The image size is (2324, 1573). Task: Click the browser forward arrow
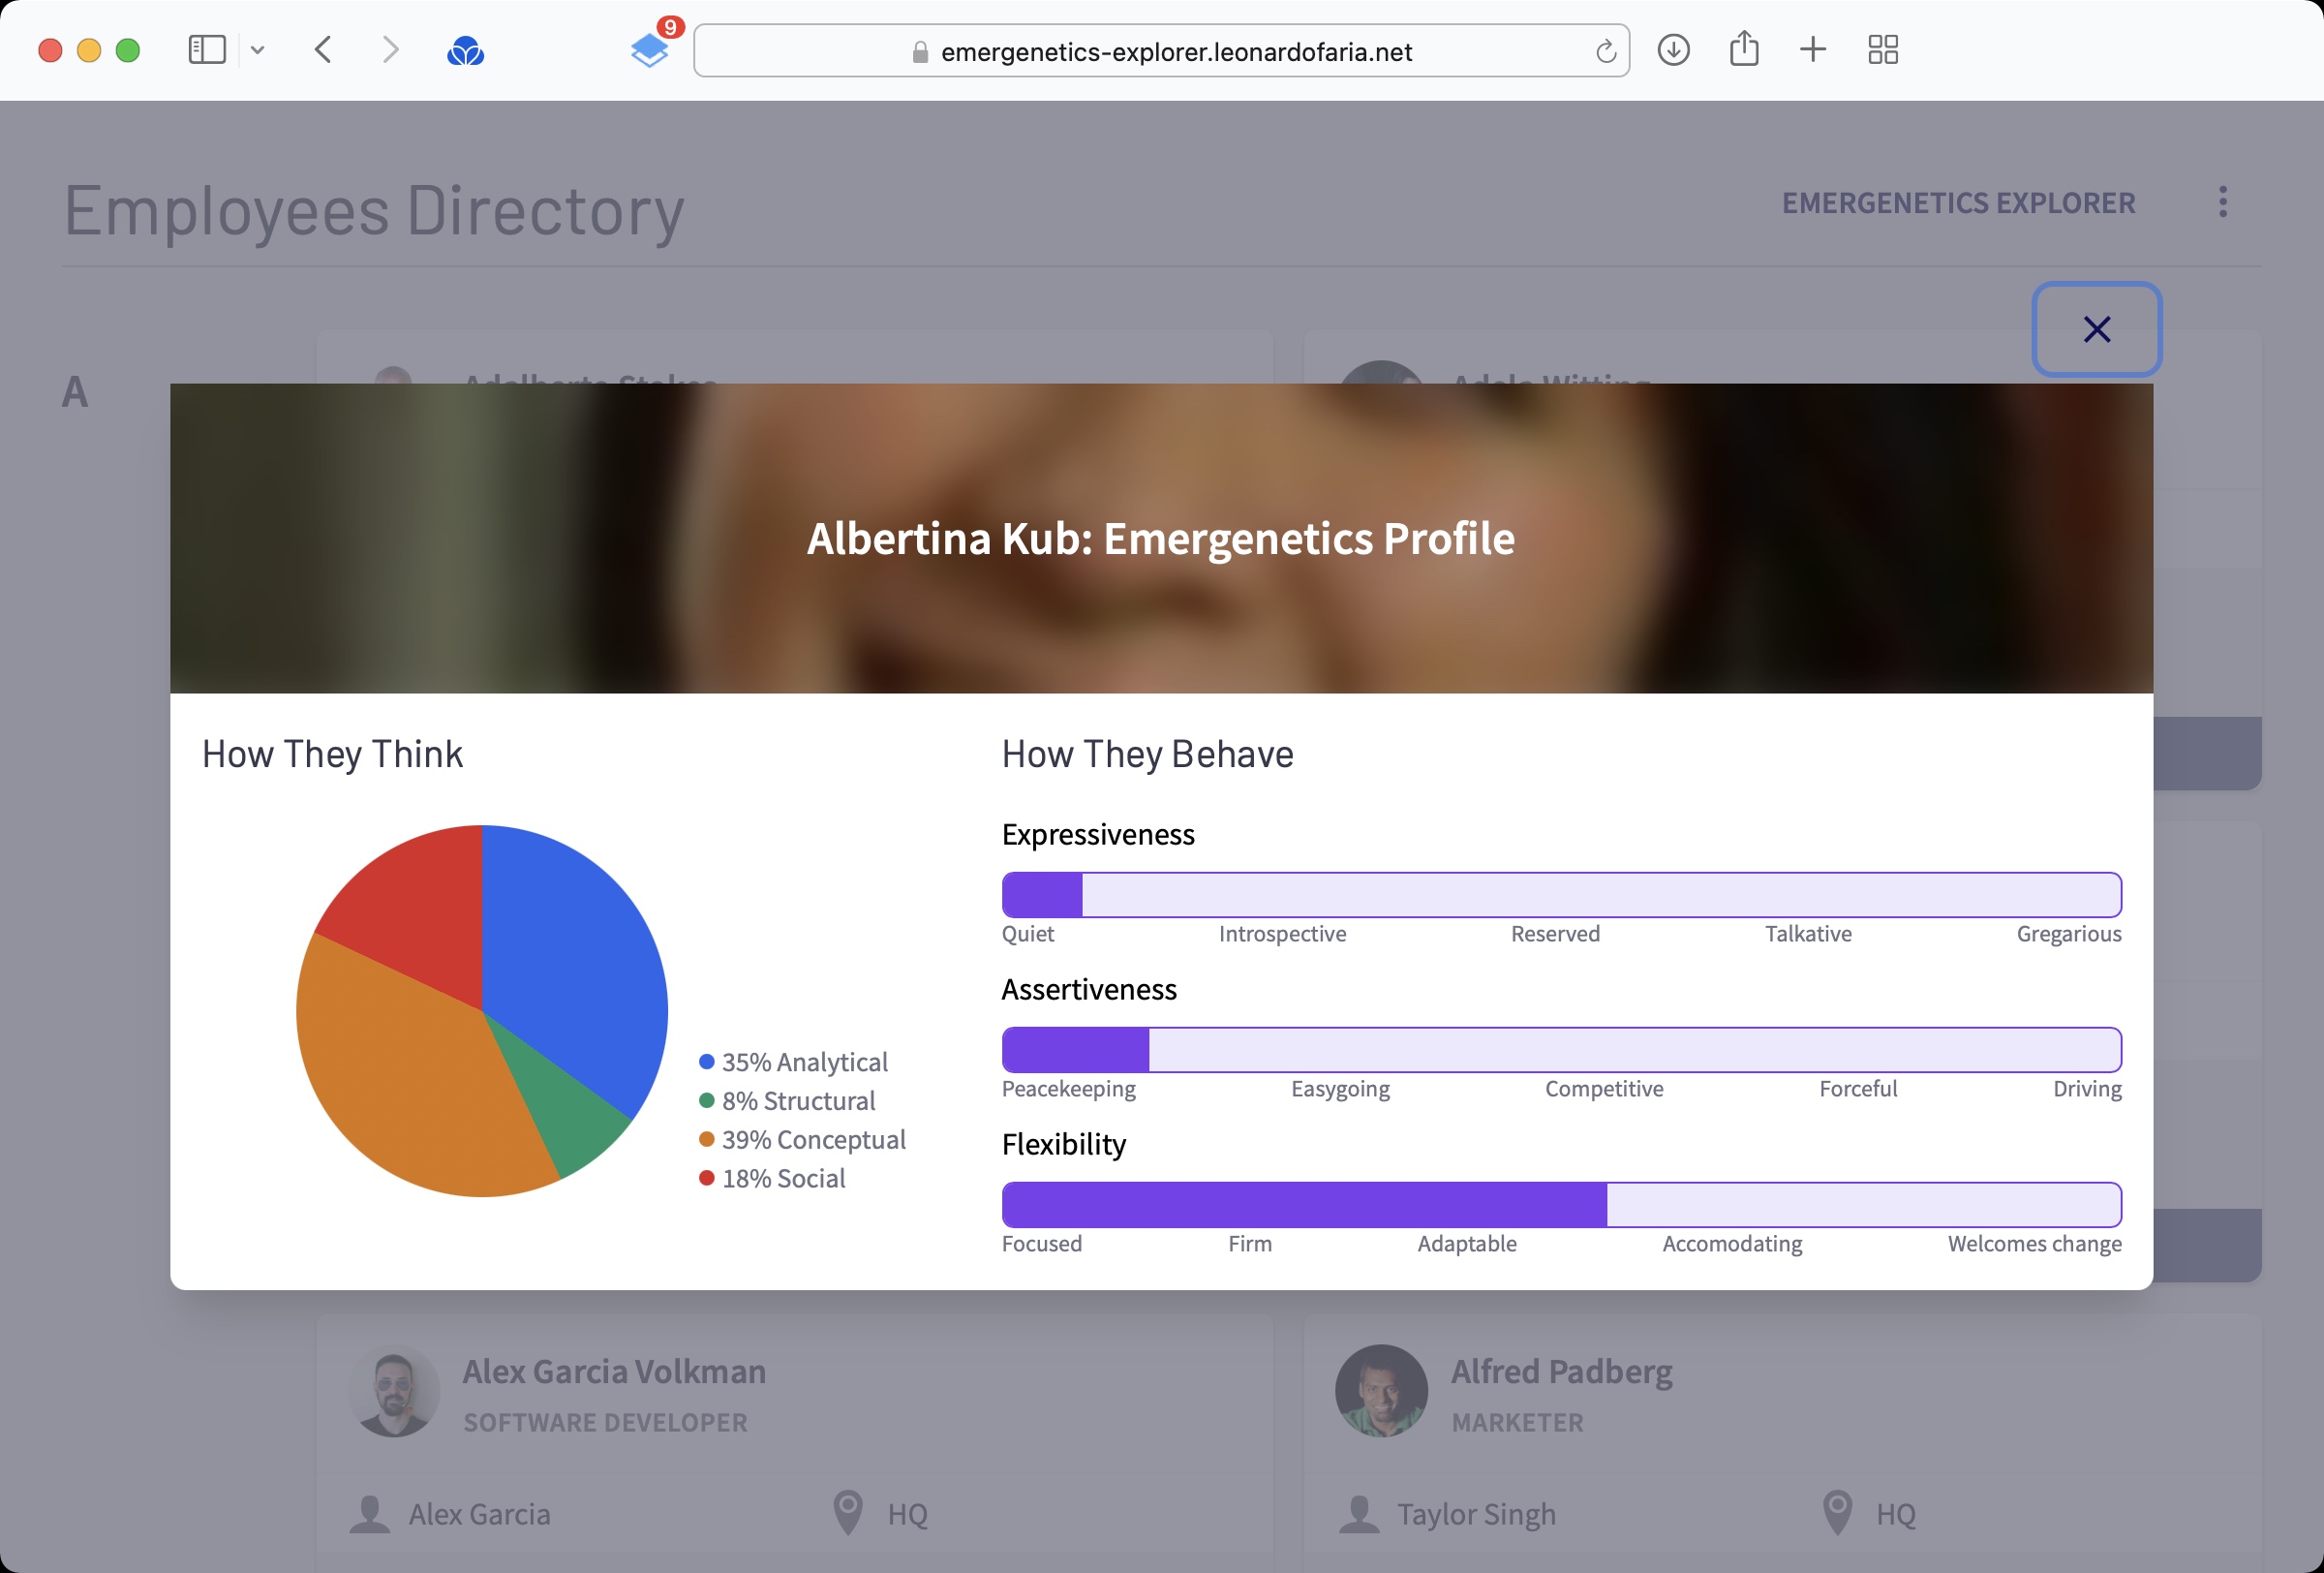(x=390, y=50)
